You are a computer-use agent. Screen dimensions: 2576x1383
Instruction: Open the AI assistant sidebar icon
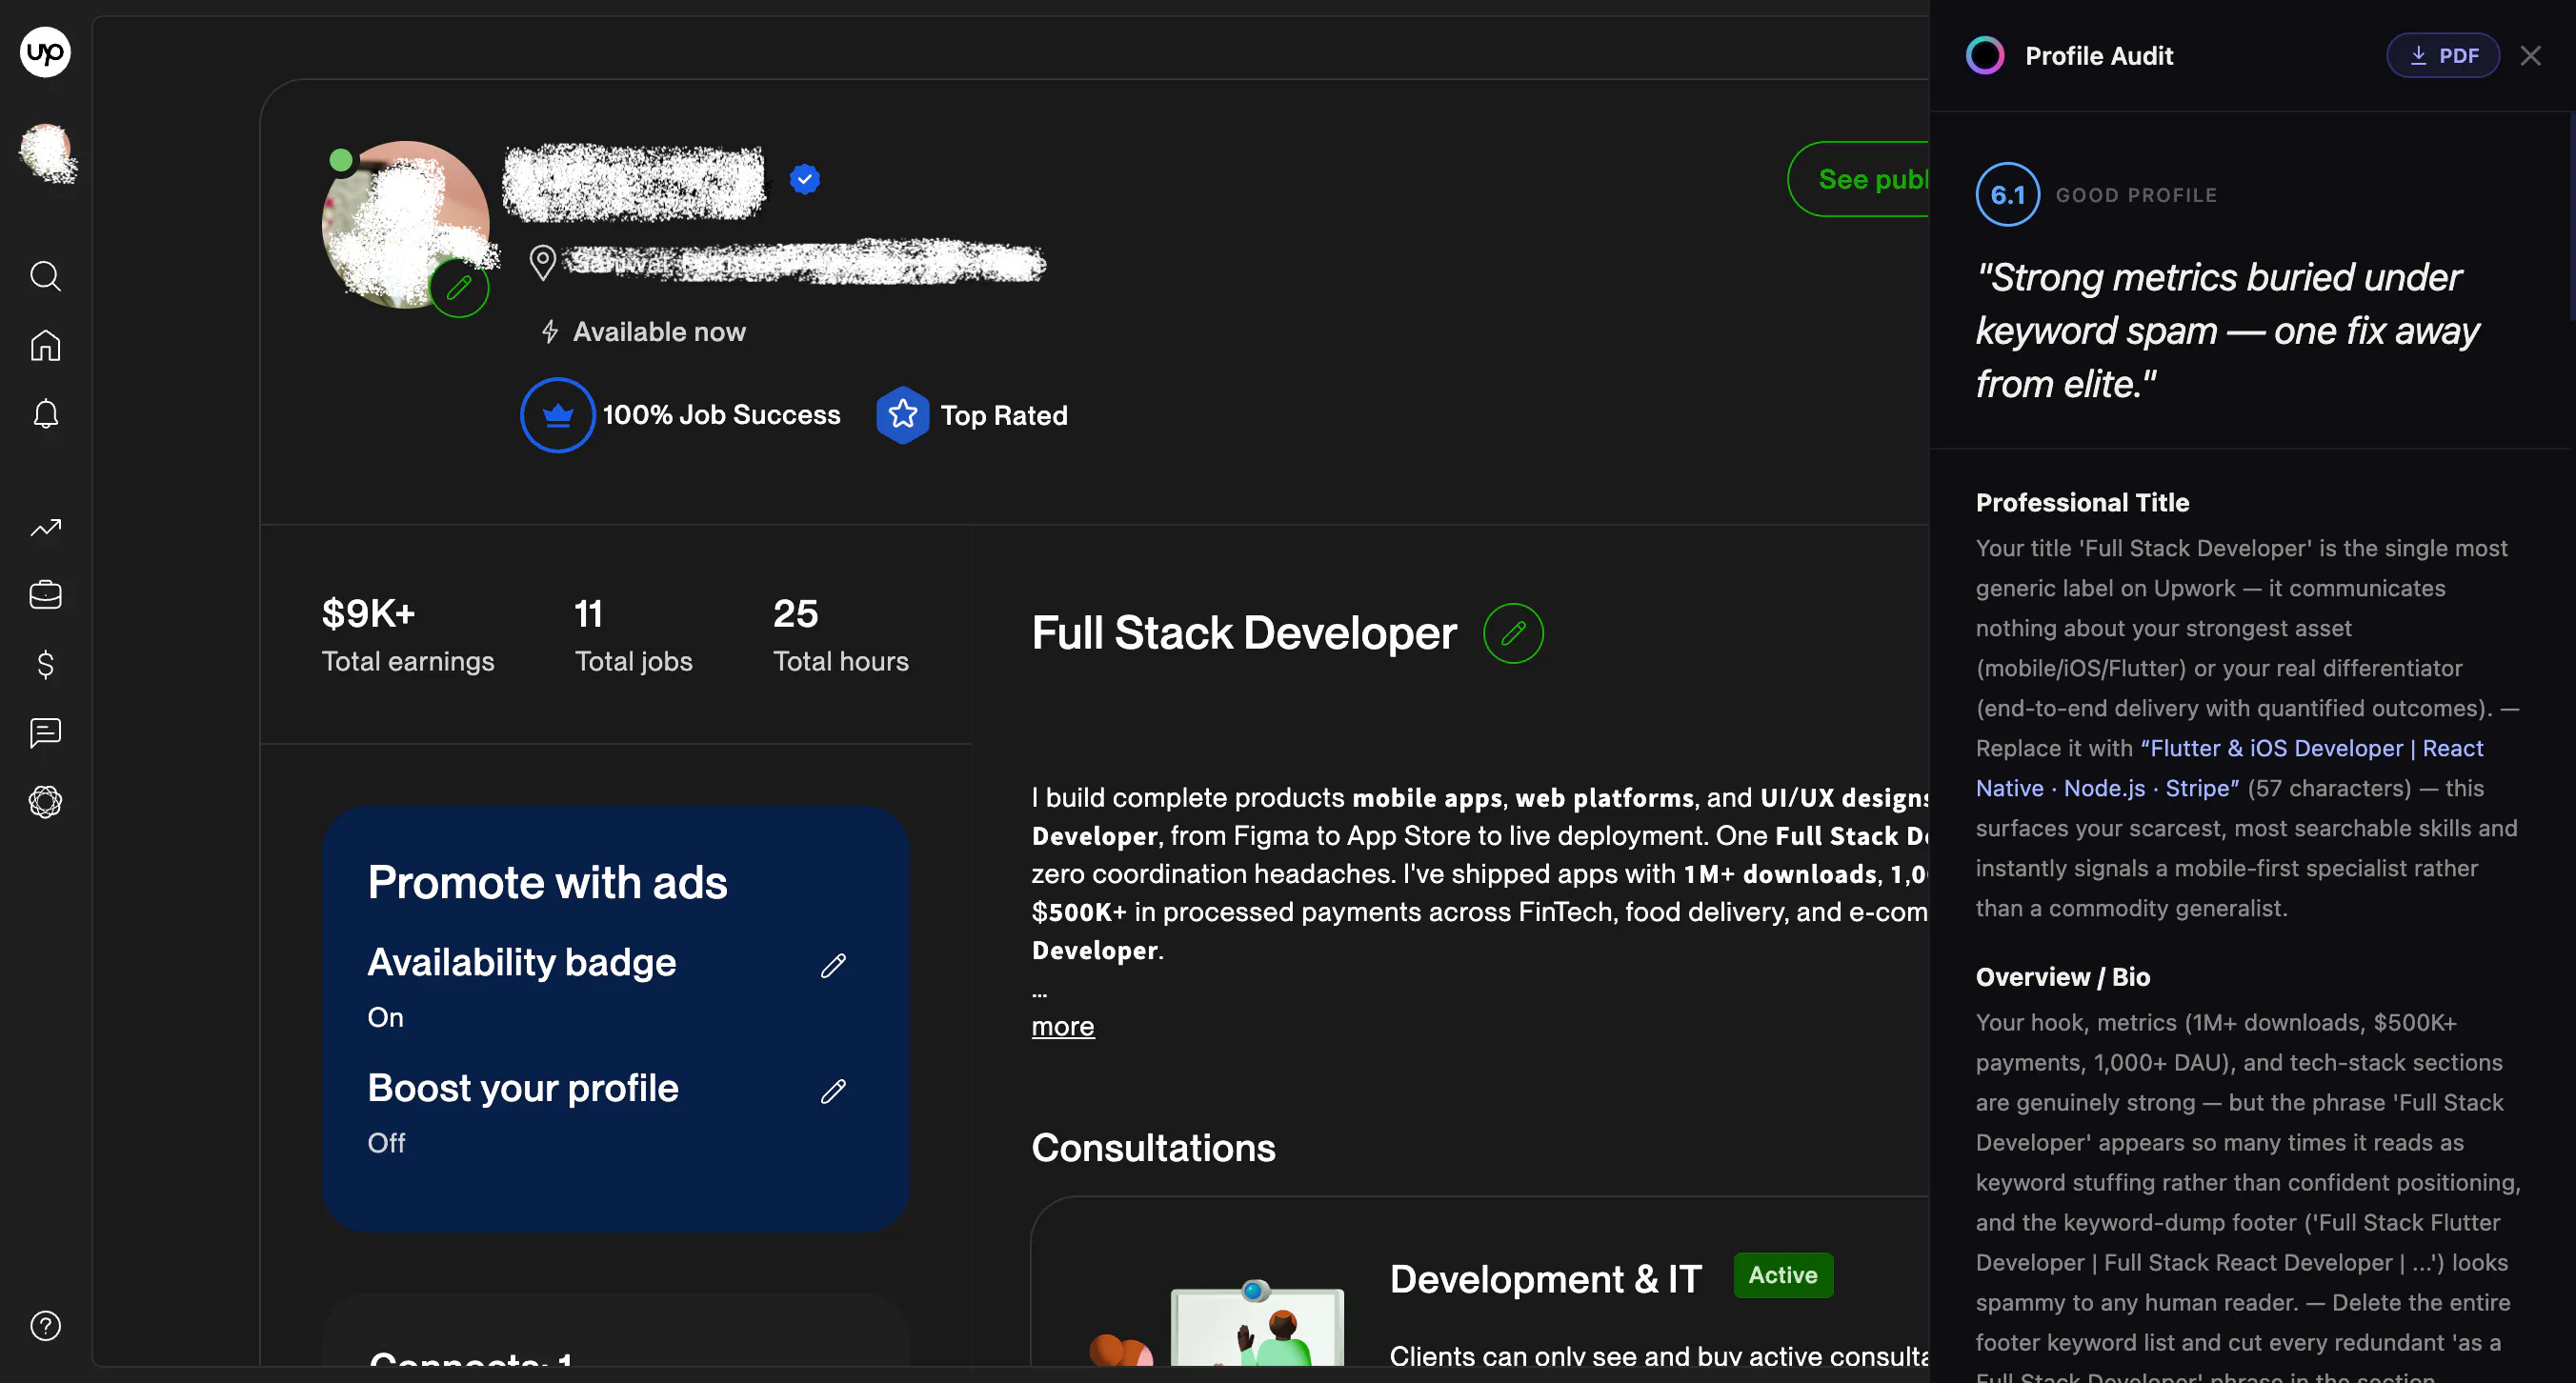coord(45,802)
